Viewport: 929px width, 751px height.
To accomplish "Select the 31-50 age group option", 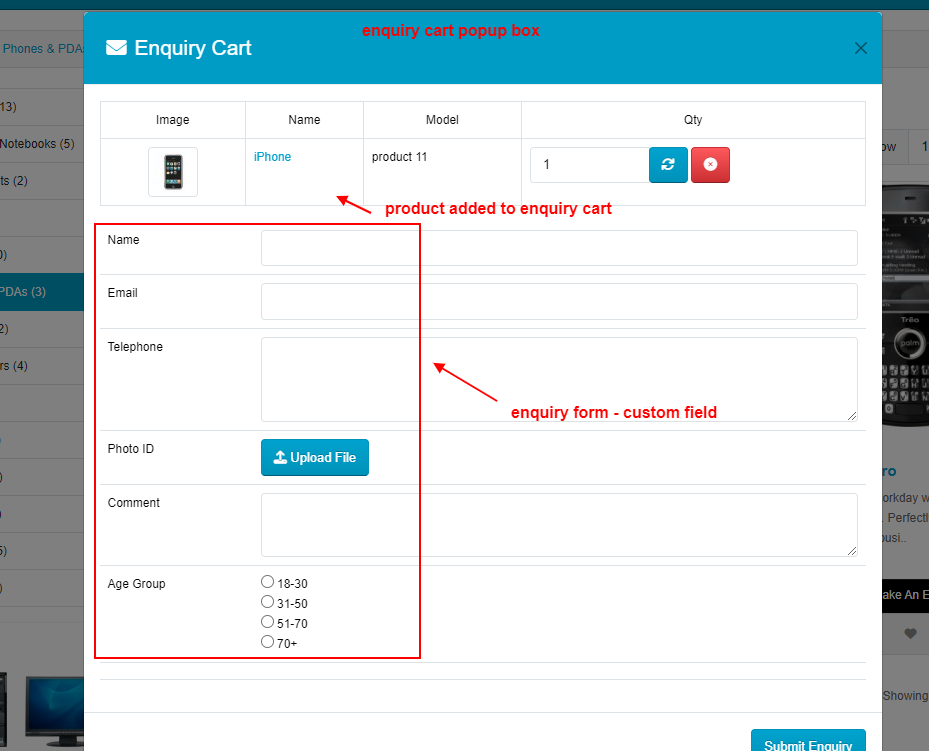I will [x=267, y=602].
